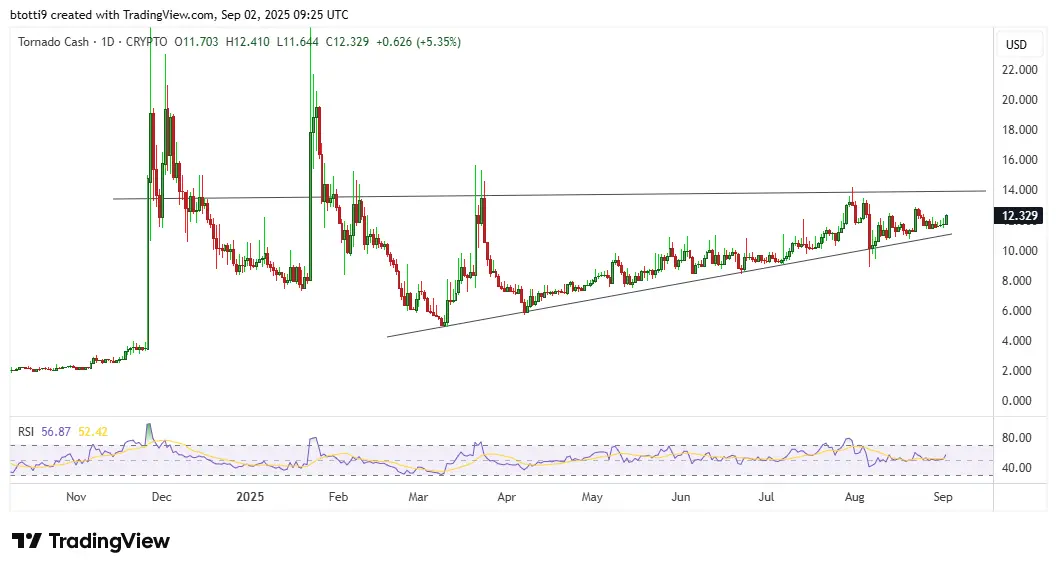Click the Aug date axis label
Screen dimensions: 1057x571
(855, 497)
